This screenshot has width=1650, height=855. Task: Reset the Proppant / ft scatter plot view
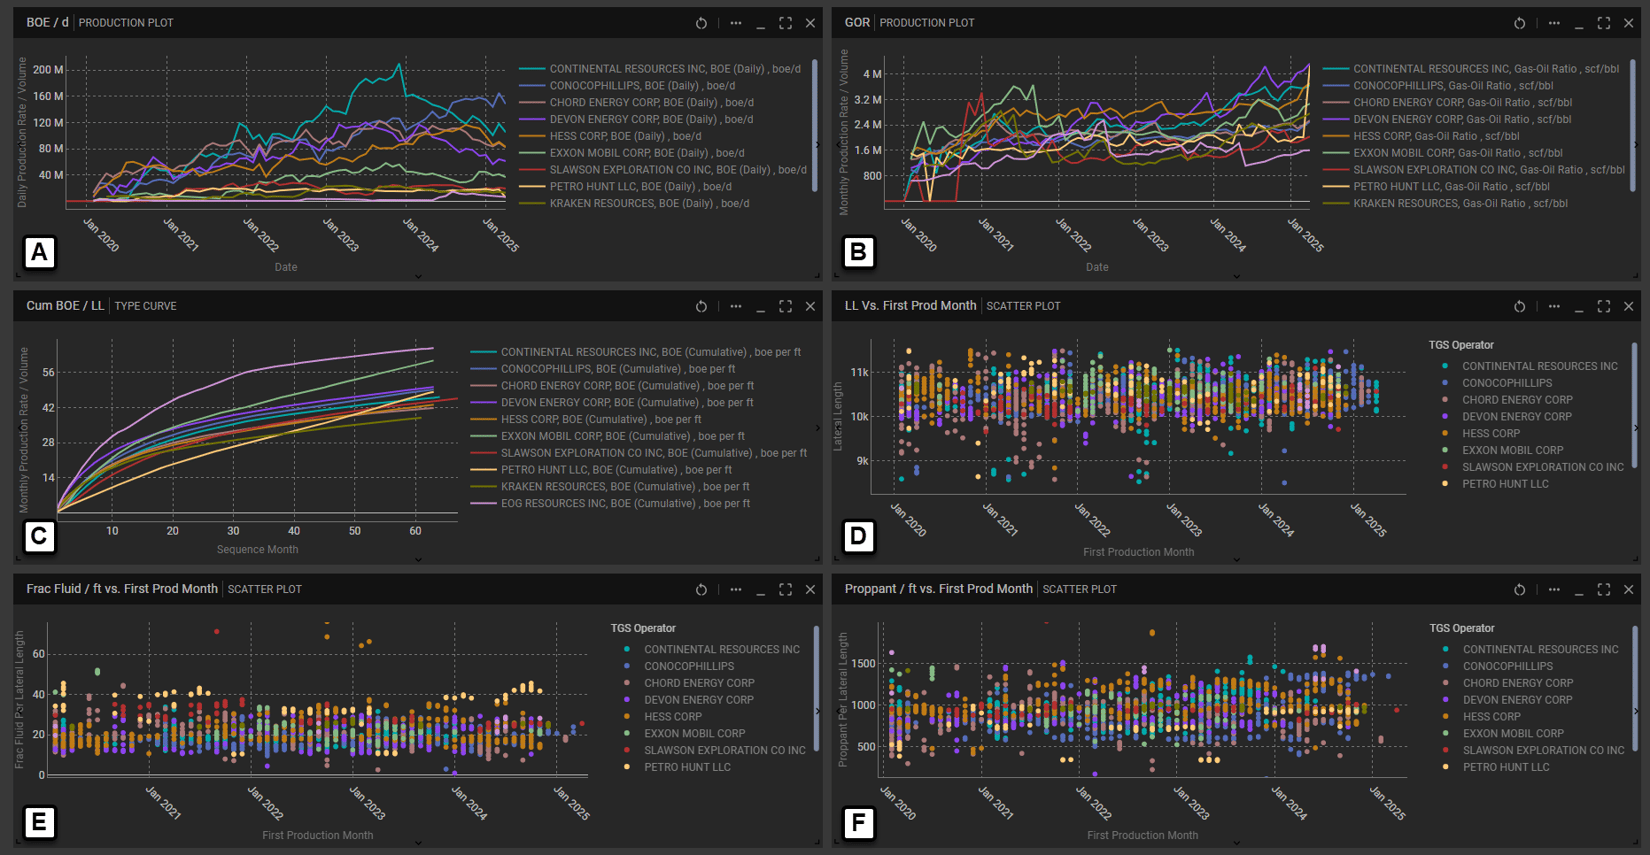pos(1519,589)
